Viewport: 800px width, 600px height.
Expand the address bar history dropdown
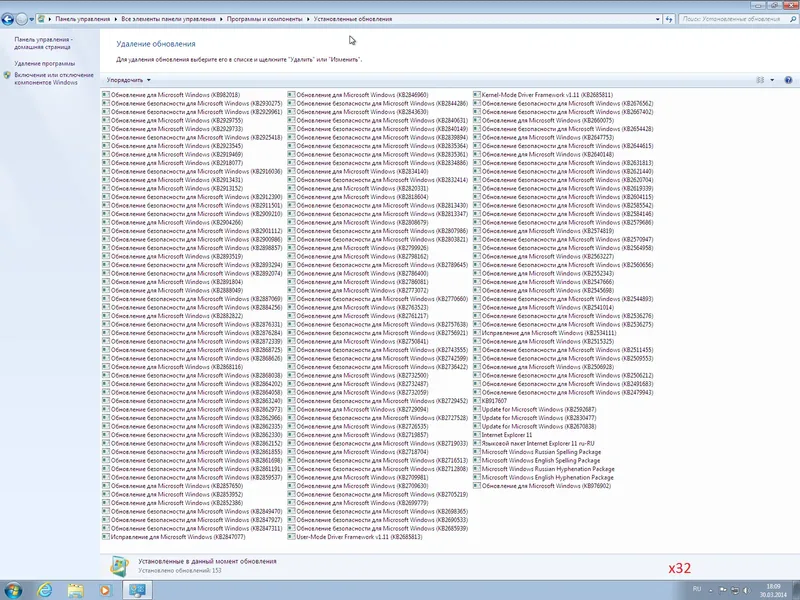click(657, 19)
